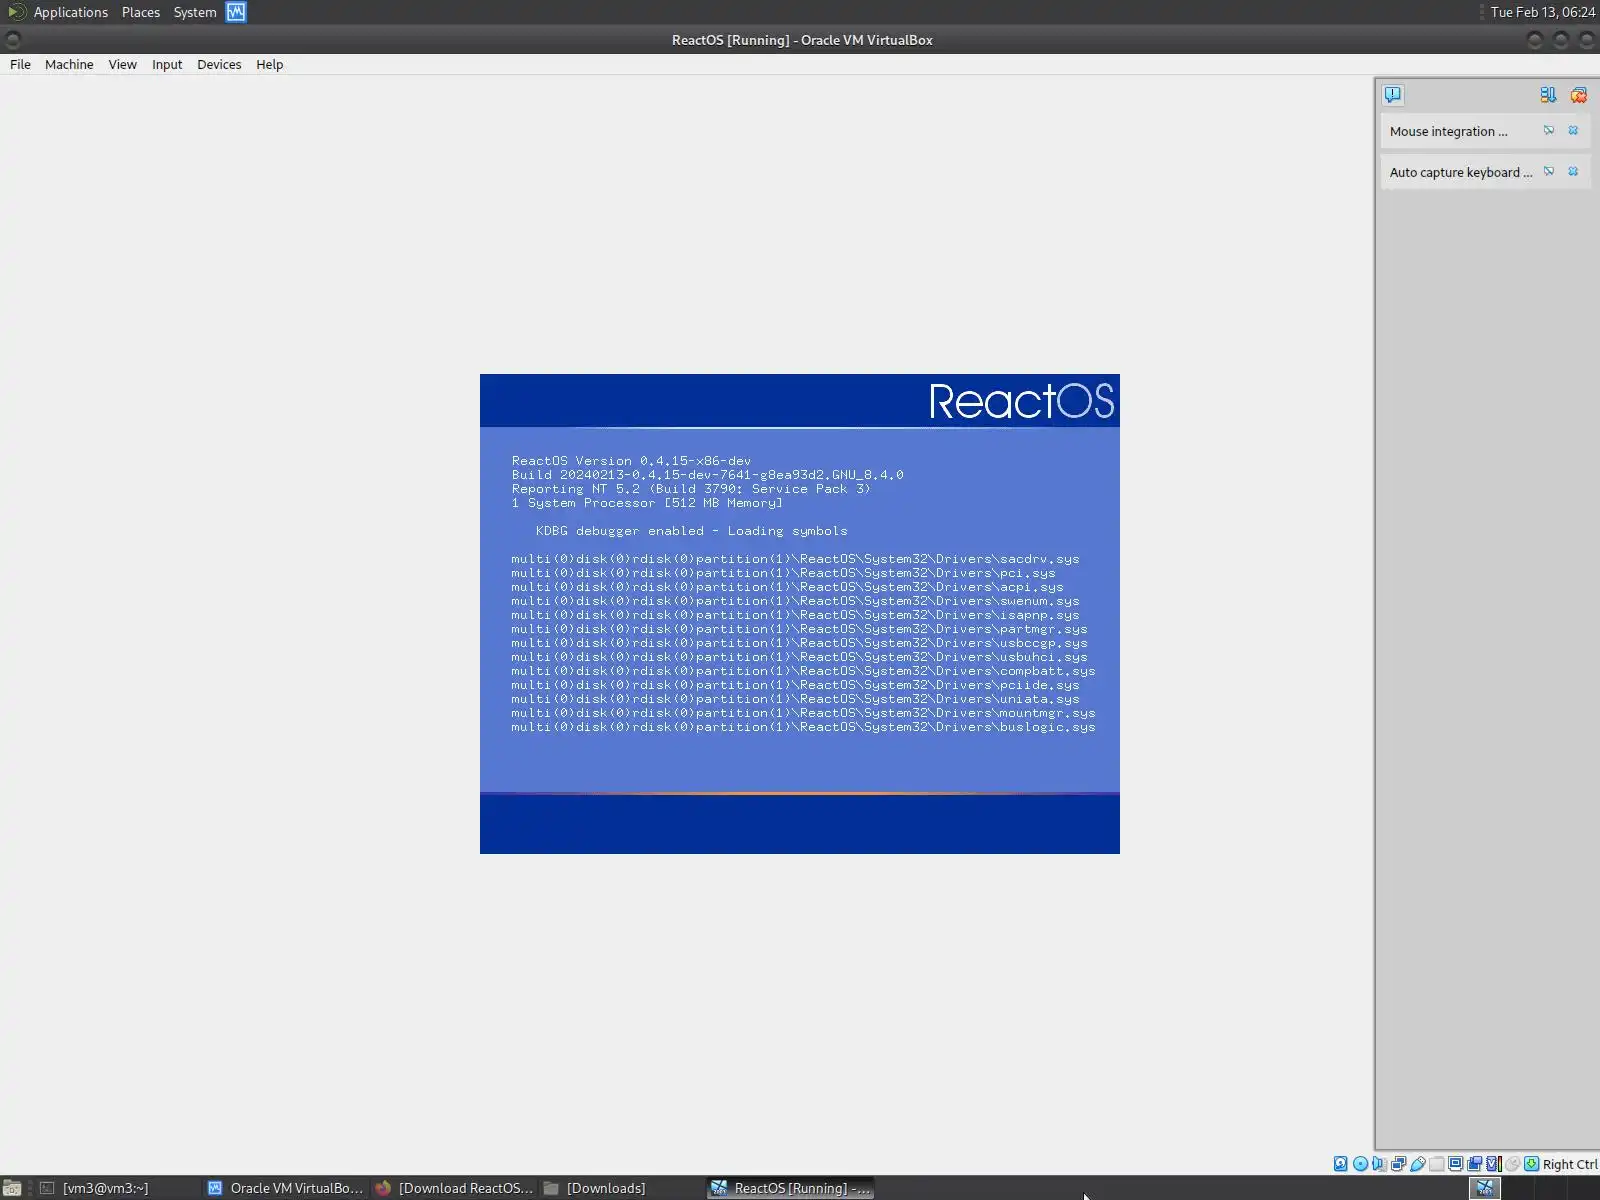This screenshot has height=1200, width=1600.
Task: Switch to the Download ReactOS Firefox window
Action: 454,1188
